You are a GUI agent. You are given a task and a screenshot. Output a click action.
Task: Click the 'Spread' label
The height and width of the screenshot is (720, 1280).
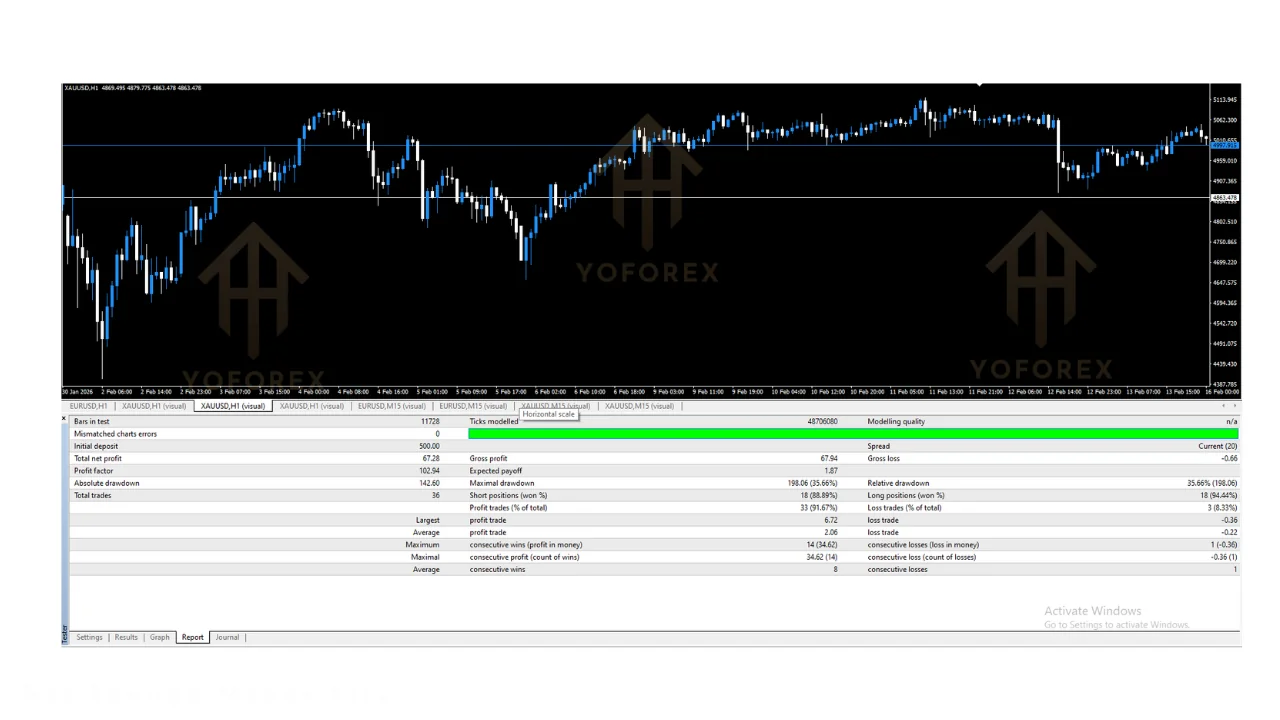pyautogui.click(x=878, y=446)
